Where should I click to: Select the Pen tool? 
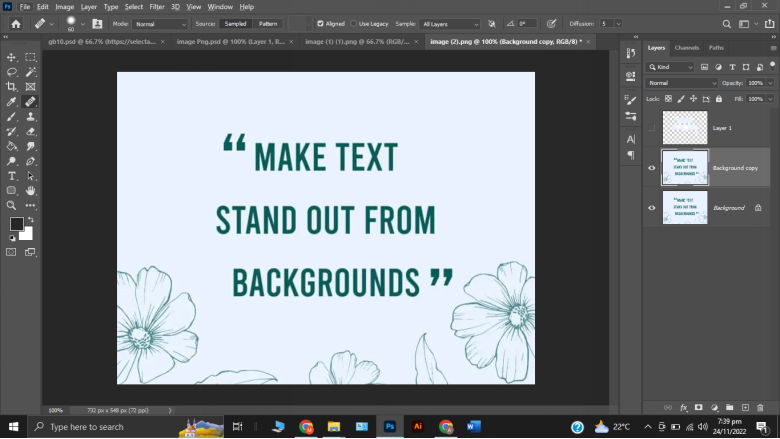(x=30, y=161)
